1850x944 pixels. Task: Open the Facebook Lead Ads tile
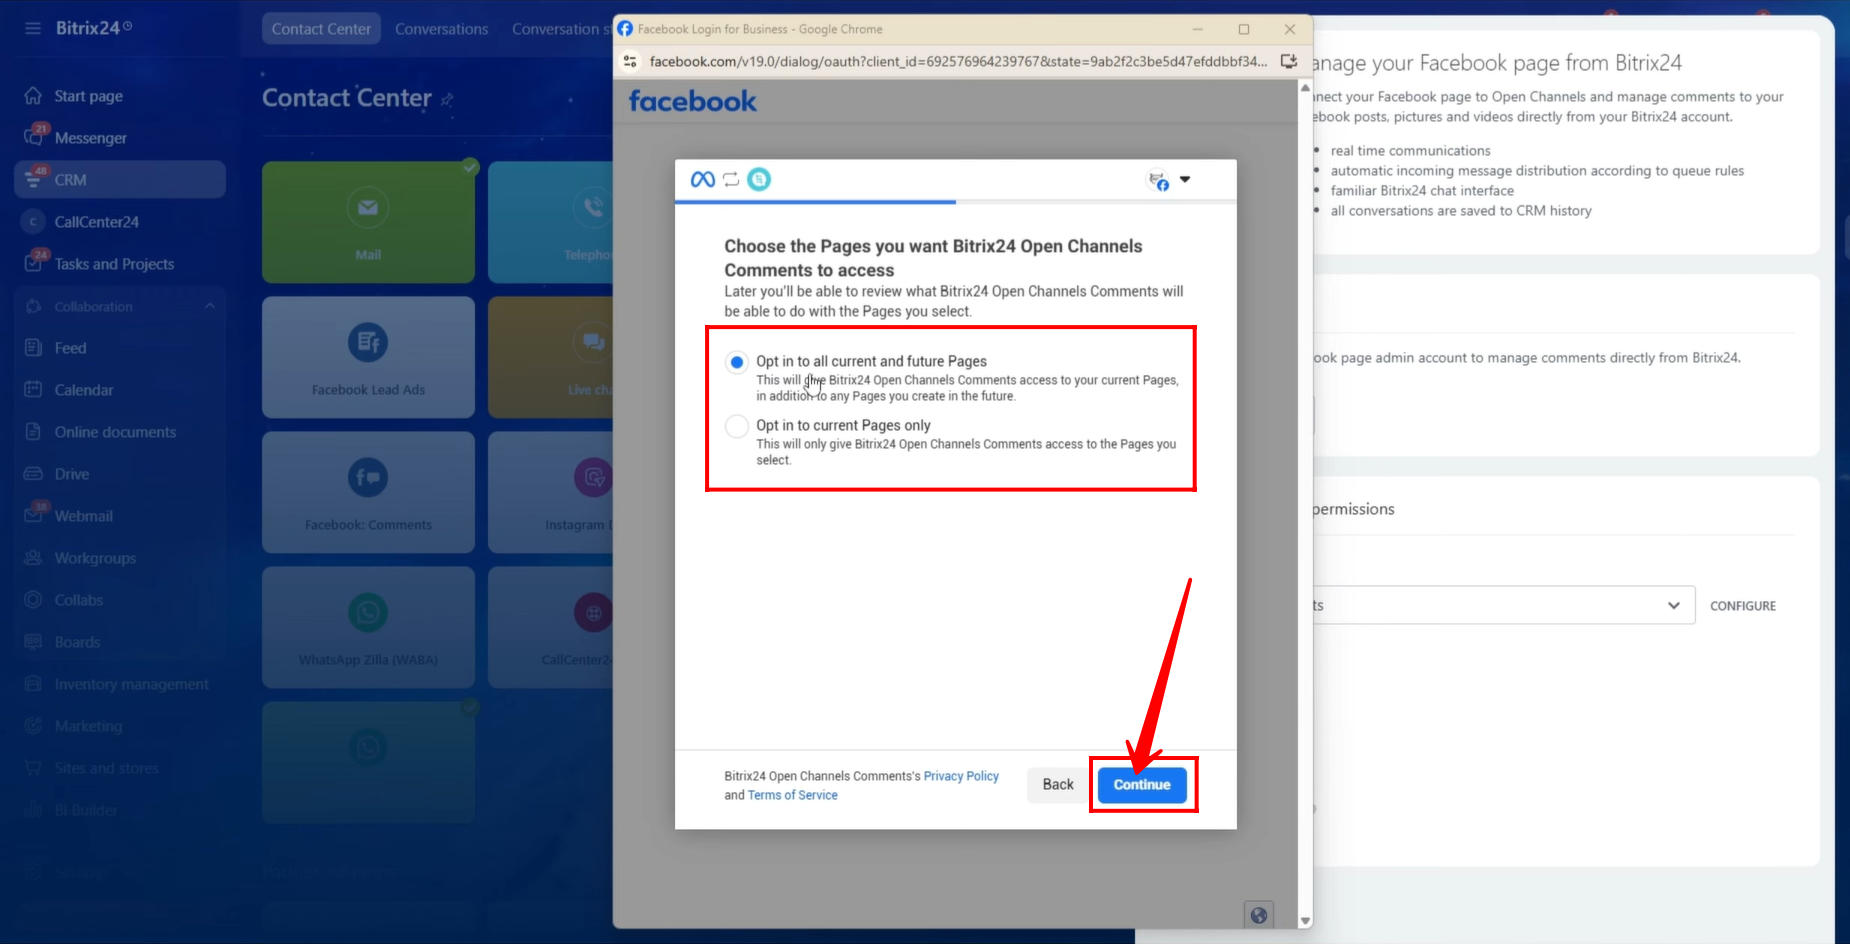[368, 357]
